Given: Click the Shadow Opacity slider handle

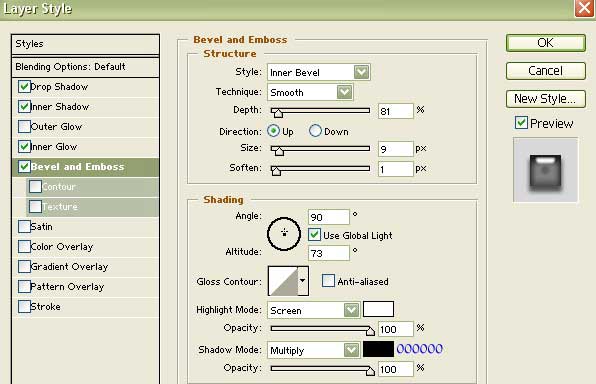Looking at the screenshot, I should [370, 371].
